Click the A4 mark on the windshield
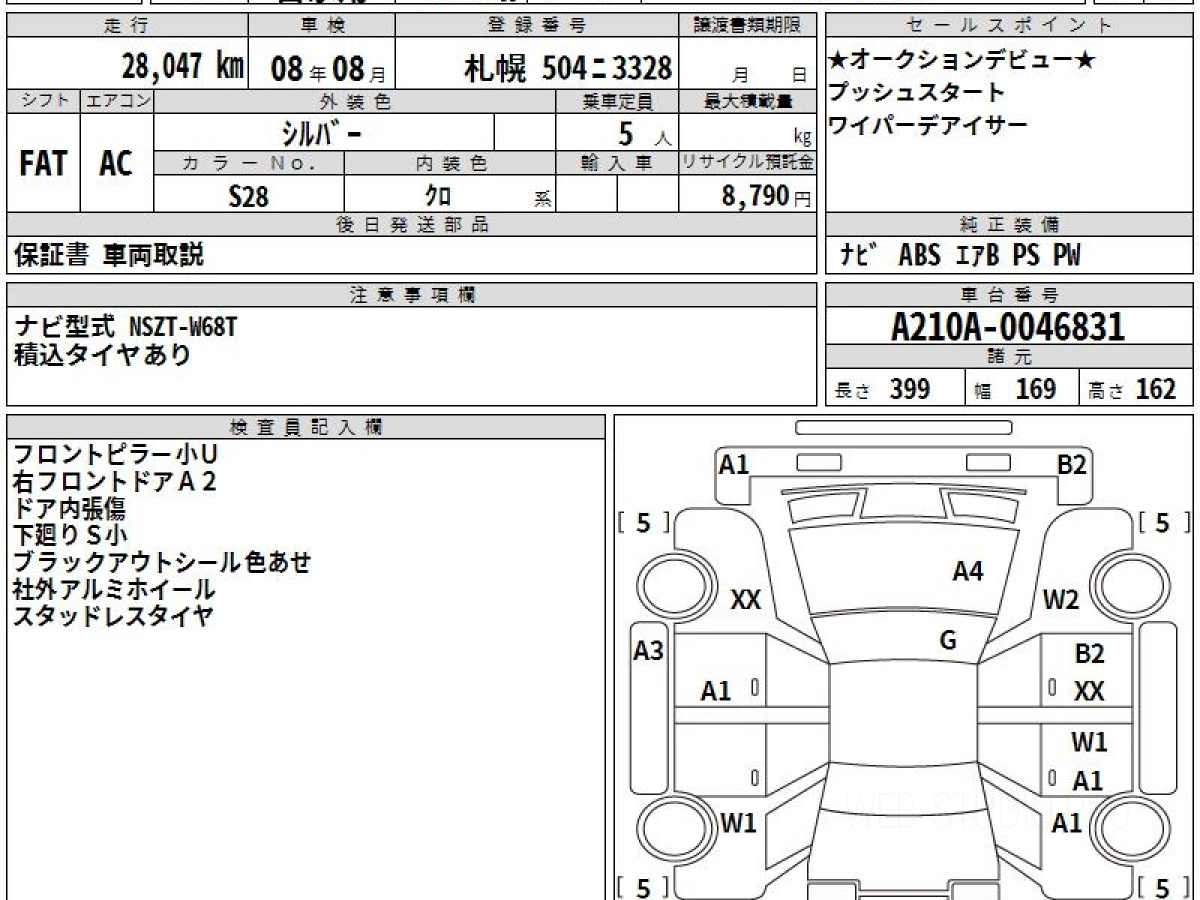The width and height of the screenshot is (1200, 900). 967,571
